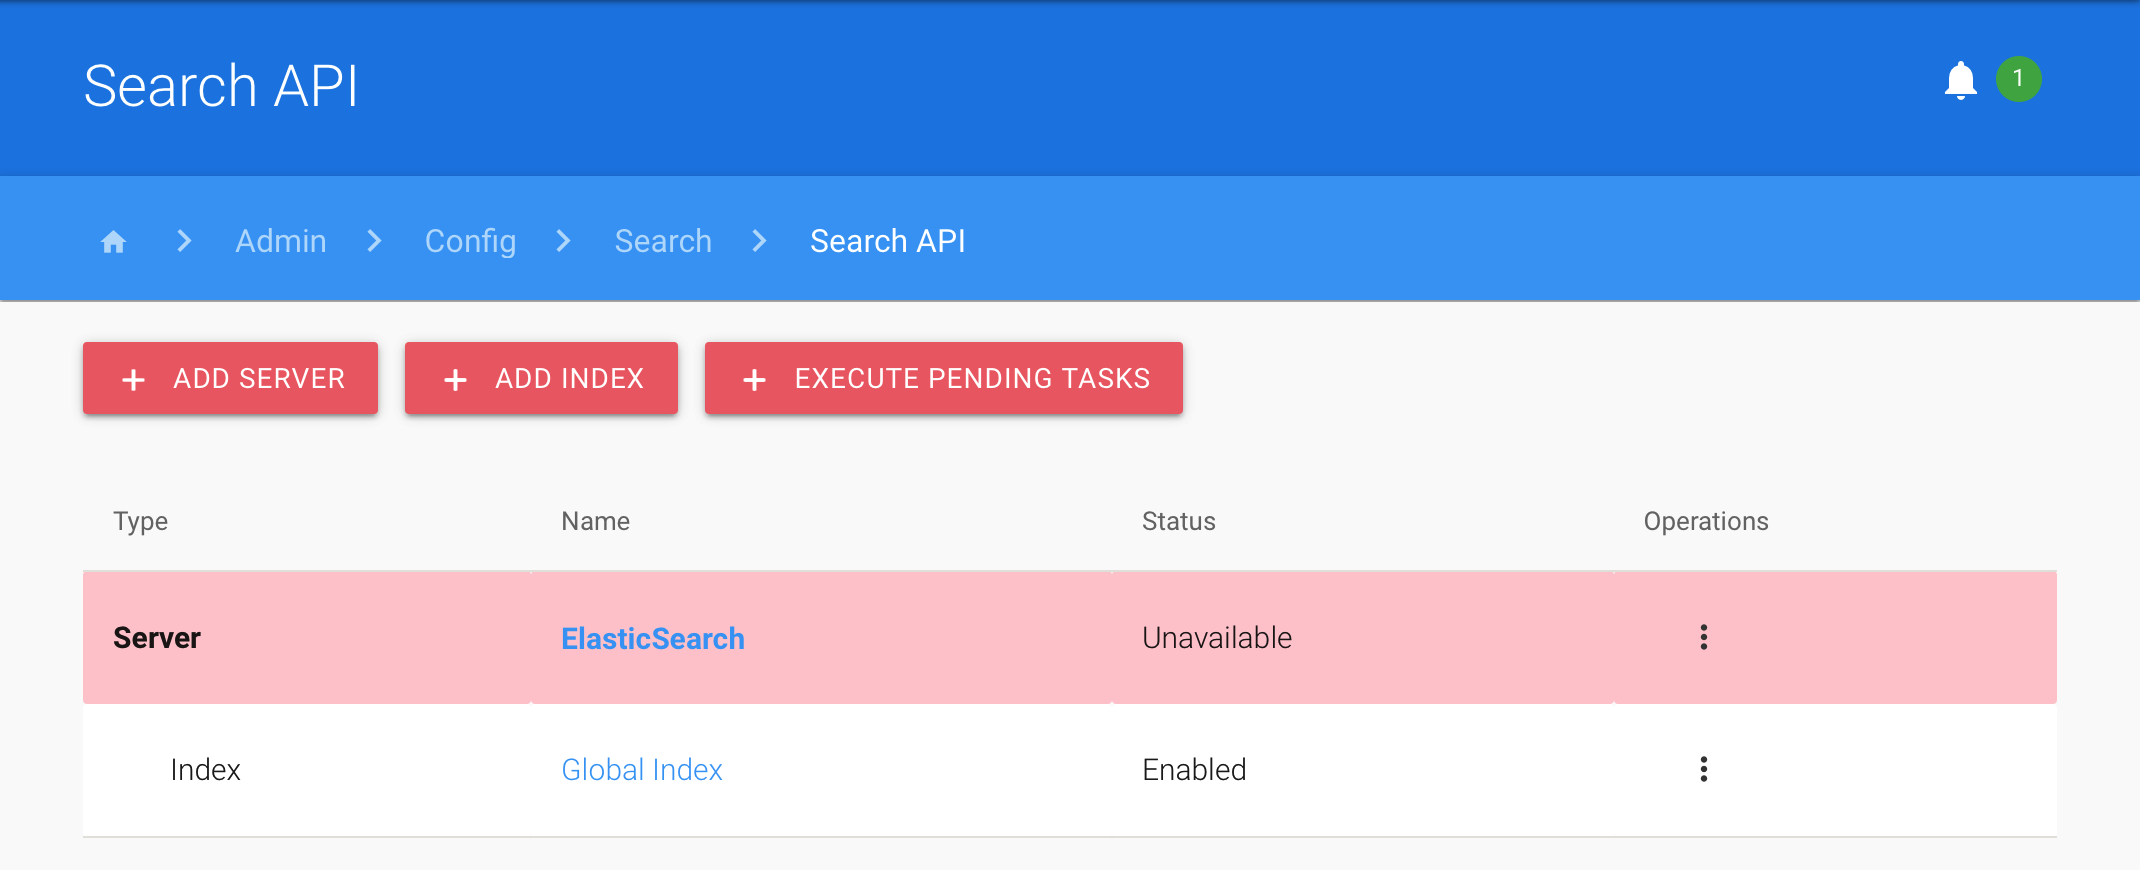Click the plus icon on Add Server
The width and height of the screenshot is (2140, 870).
point(133,380)
